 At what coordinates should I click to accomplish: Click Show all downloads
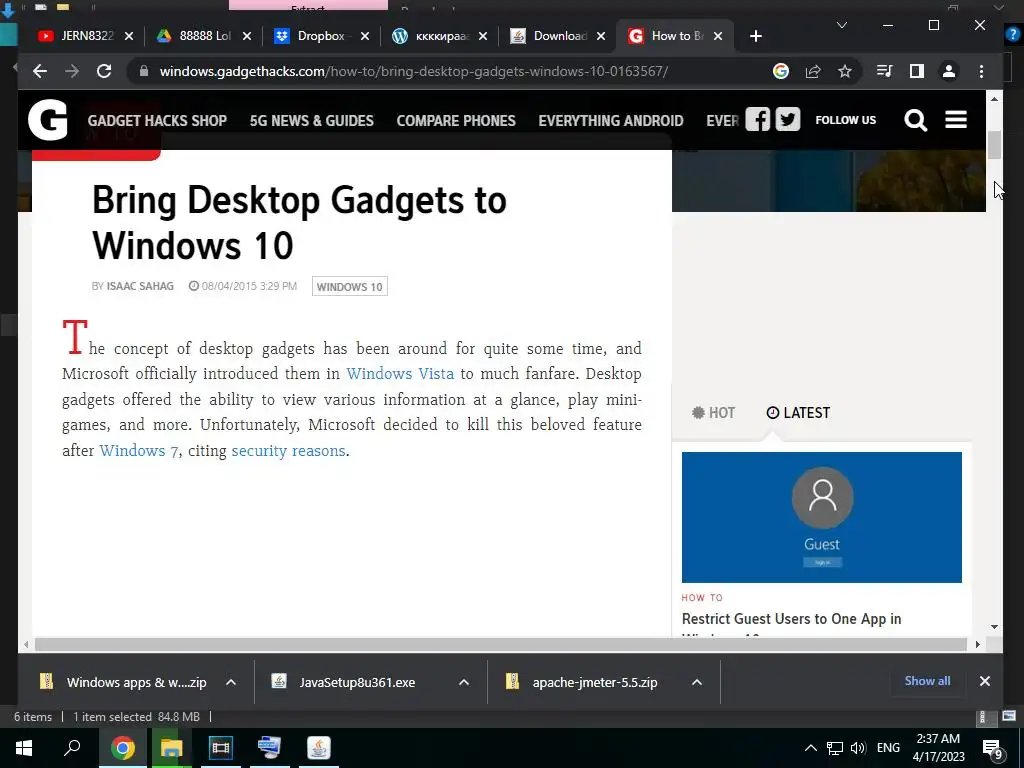pos(927,681)
